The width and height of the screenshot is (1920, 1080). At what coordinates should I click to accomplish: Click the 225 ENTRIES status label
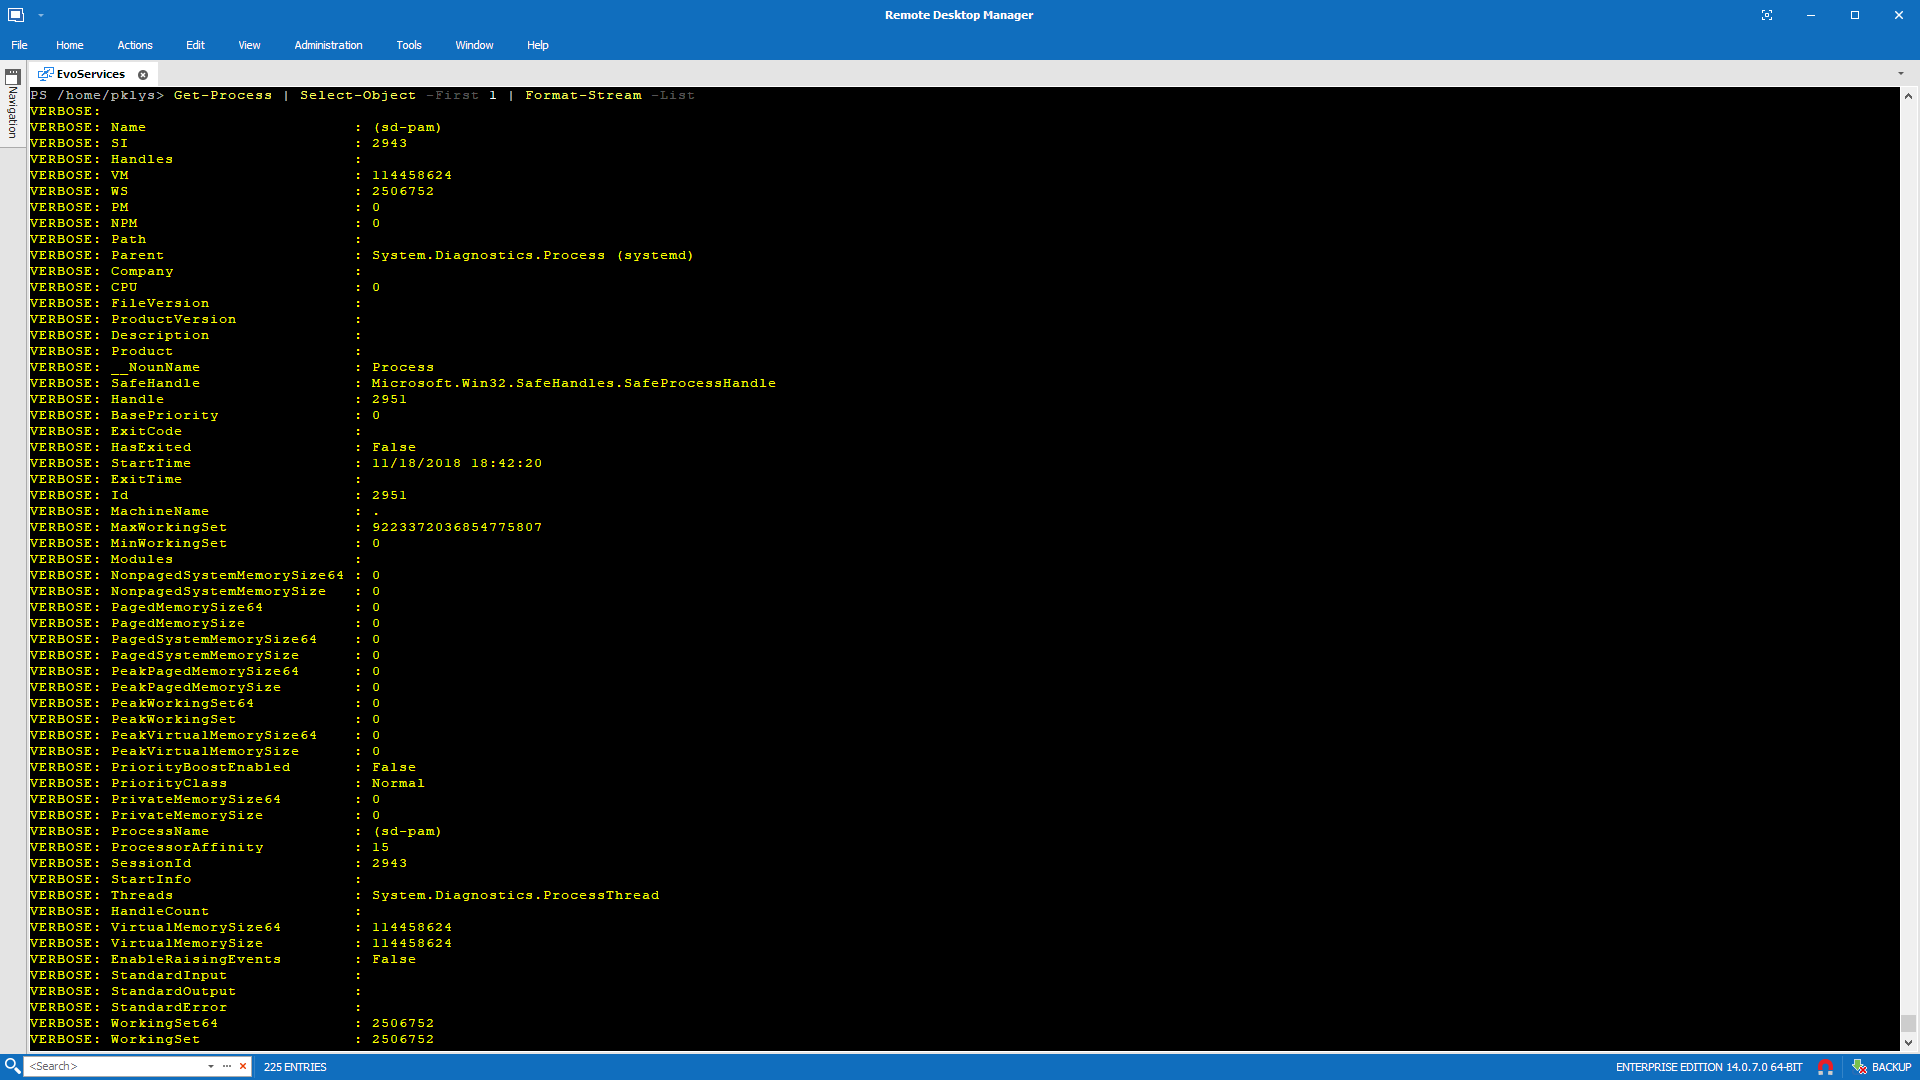[x=294, y=1067]
